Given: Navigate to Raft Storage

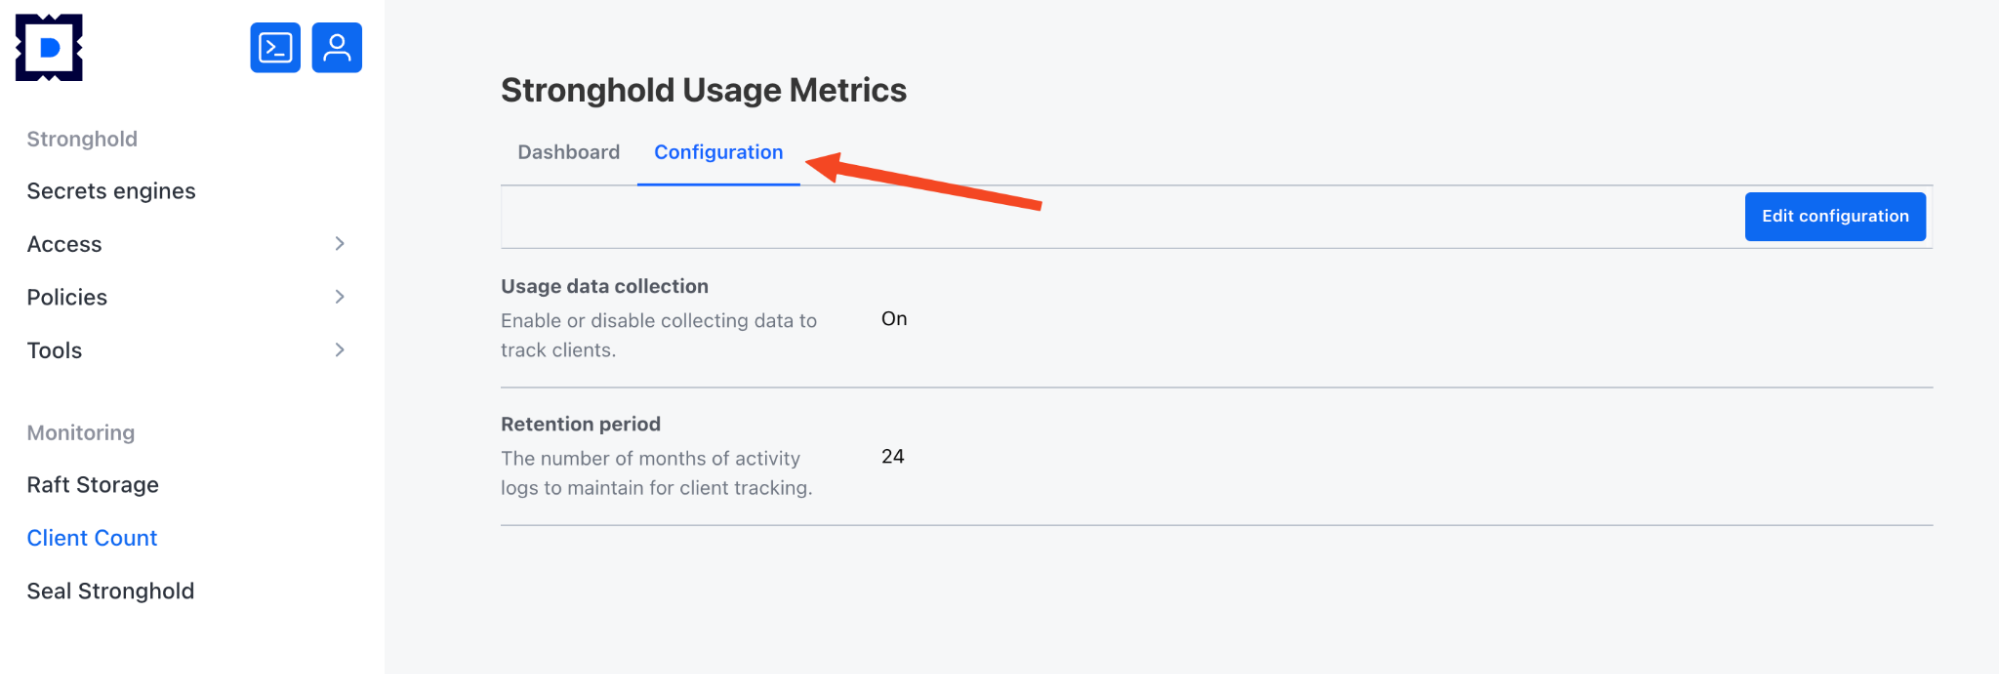Looking at the screenshot, I should pos(93,485).
